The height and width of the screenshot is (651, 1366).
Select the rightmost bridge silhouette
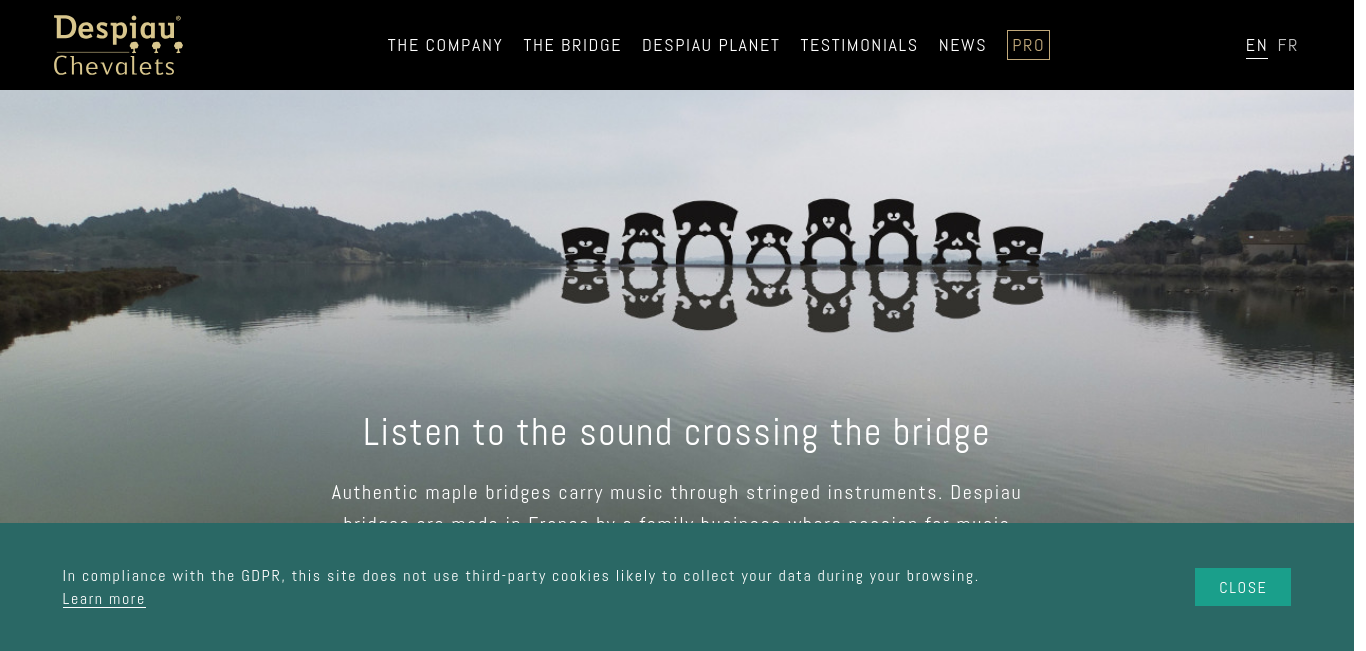pos(1018,246)
